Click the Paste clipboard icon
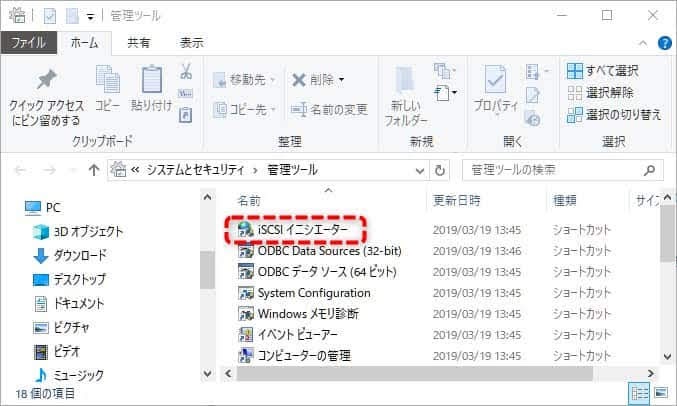 coord(151,80)
